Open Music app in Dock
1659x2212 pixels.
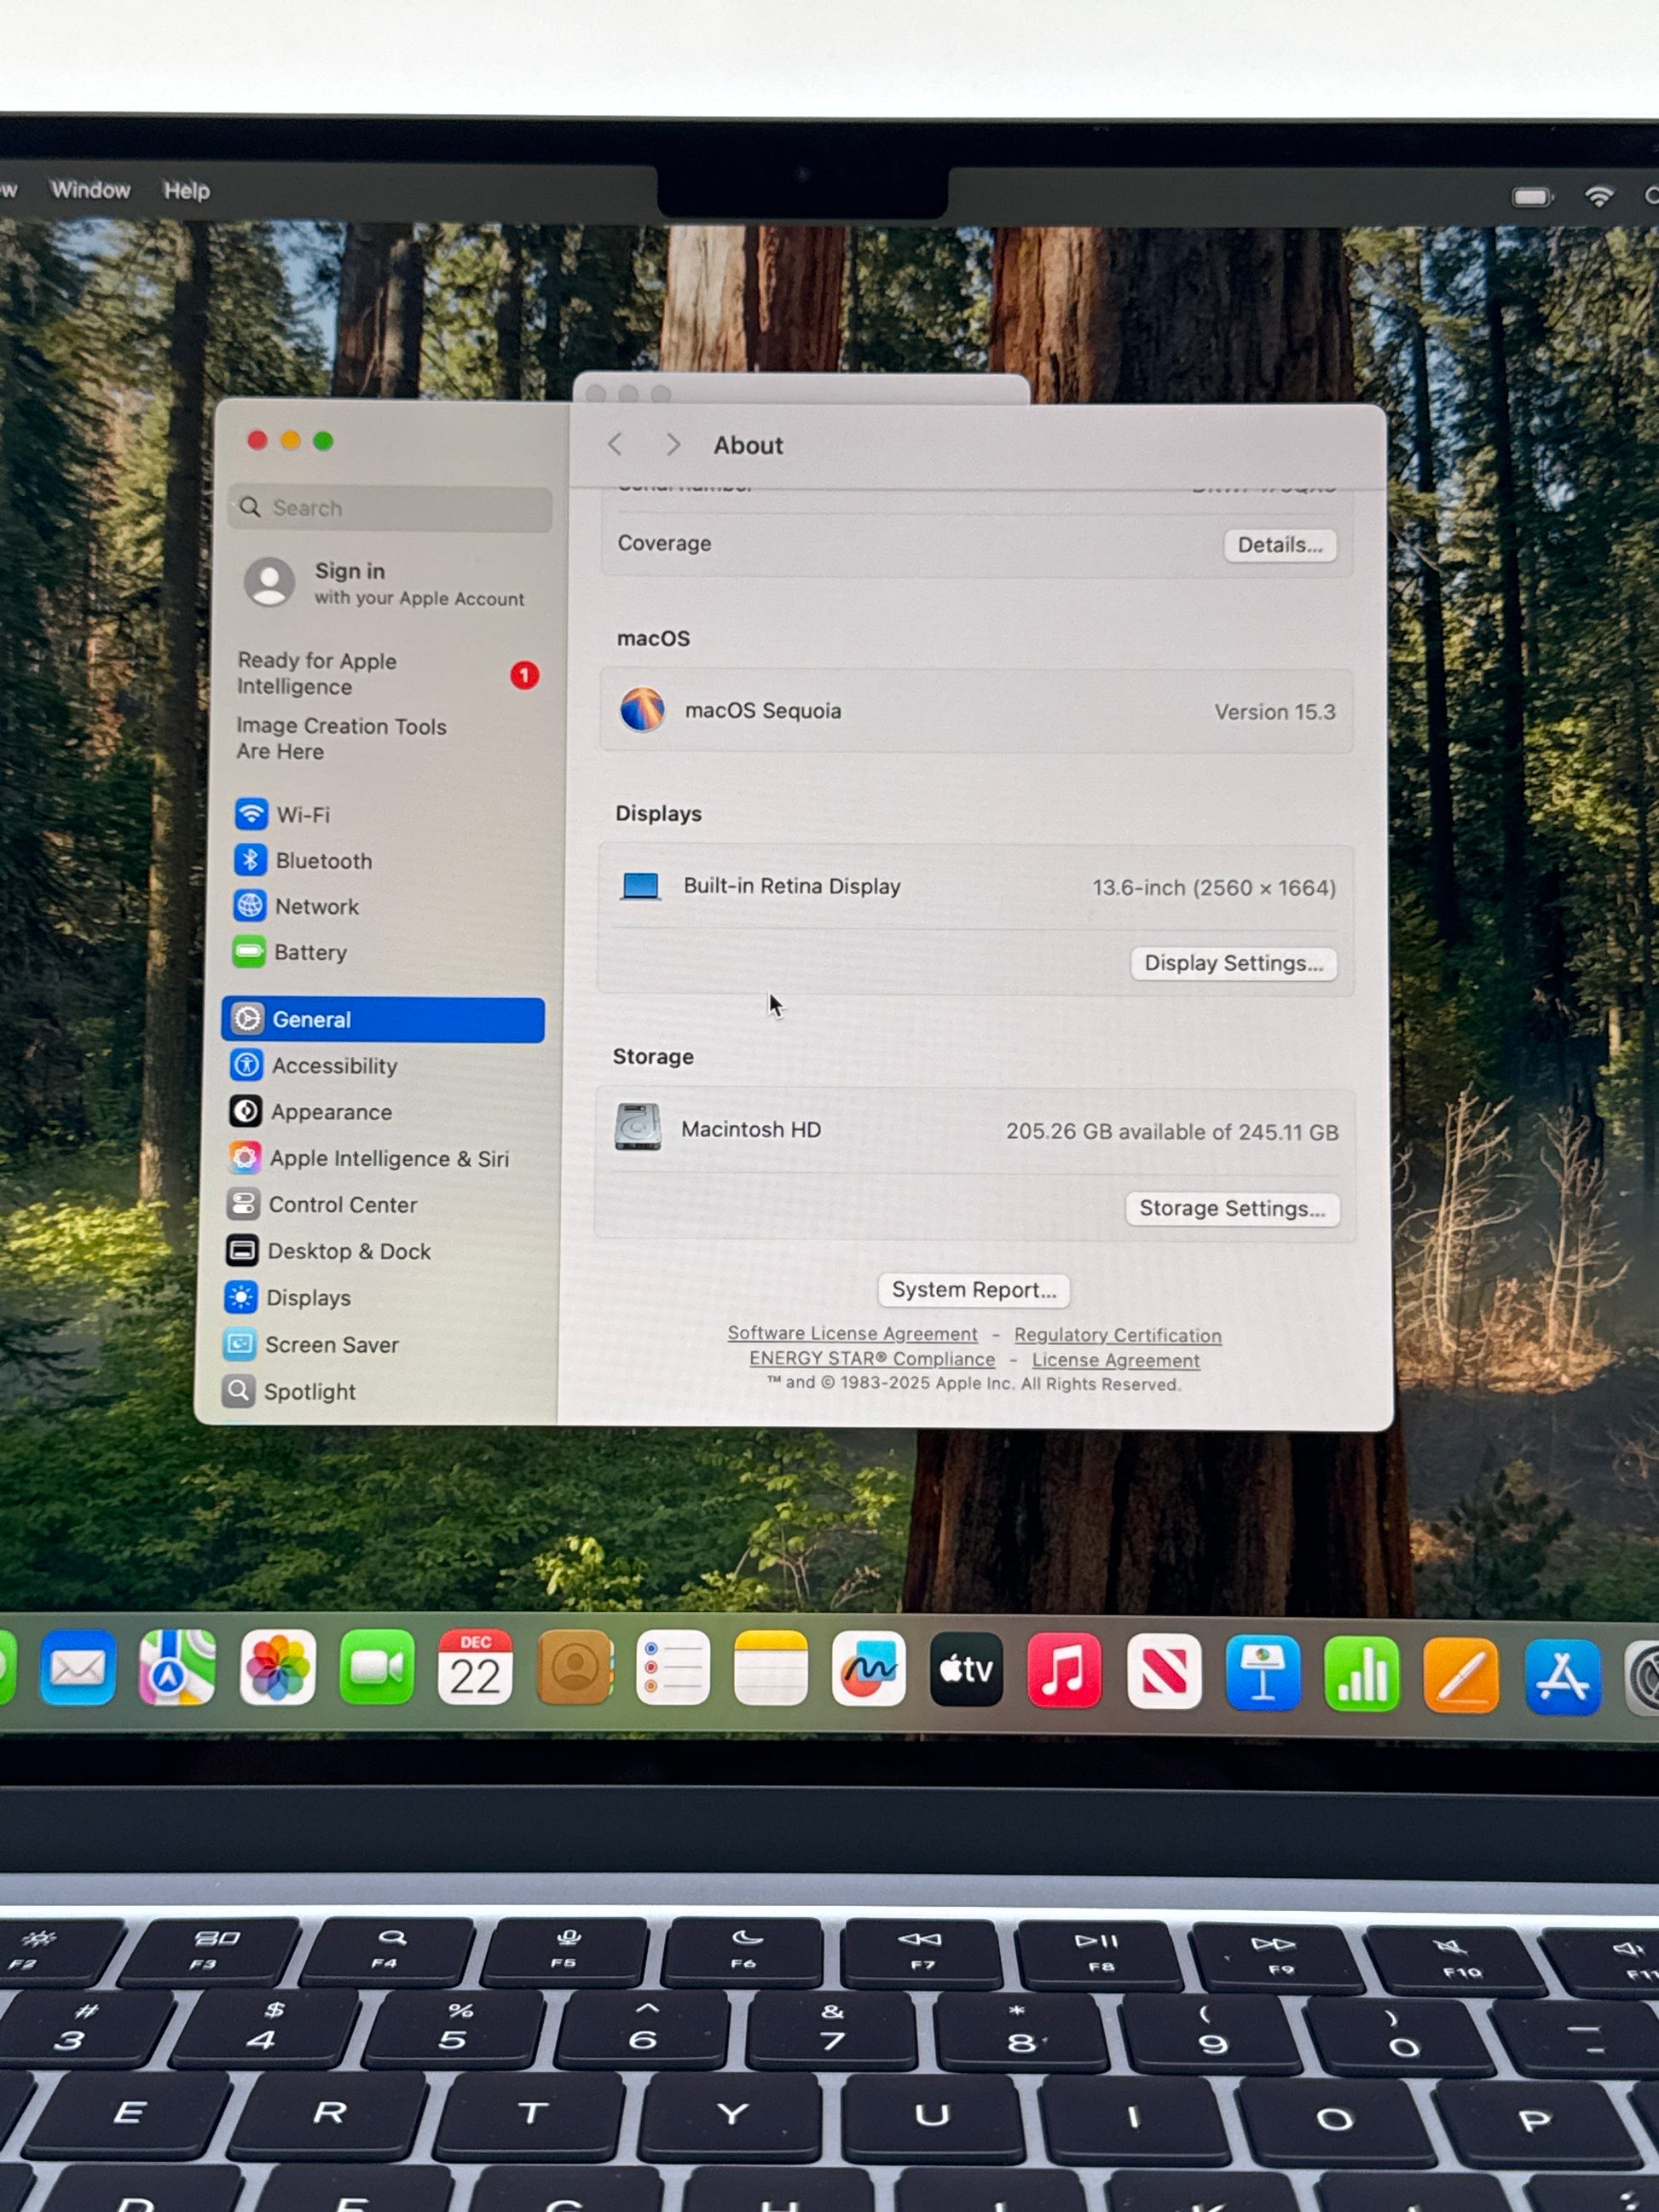[1064, 1670]
